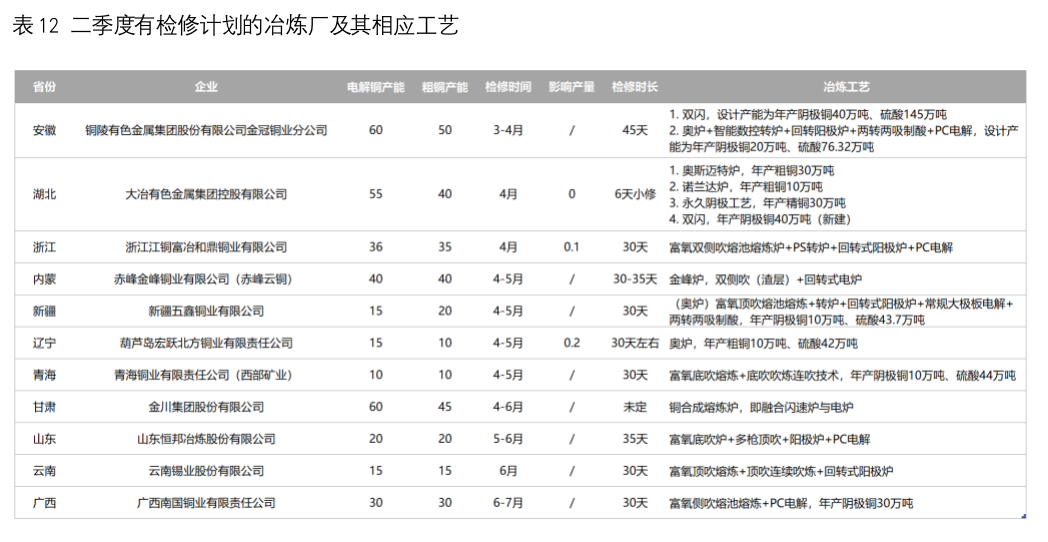Click 富氧顶吹熔炼+顶吹连续吹炼+回转式阳极炉
The image size is (1048, 542).
click(781, 471)
